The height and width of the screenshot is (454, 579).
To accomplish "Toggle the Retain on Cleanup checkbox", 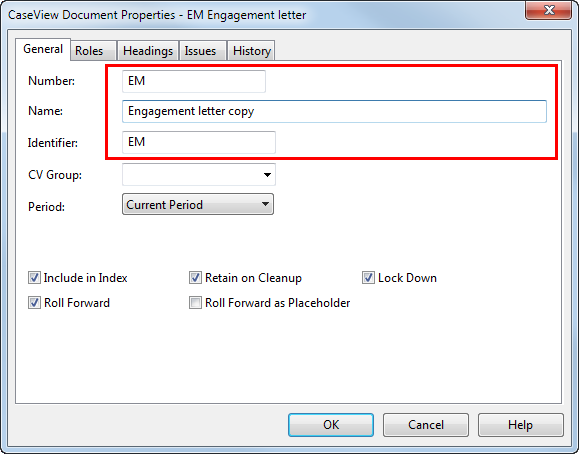I will [195, 278].
